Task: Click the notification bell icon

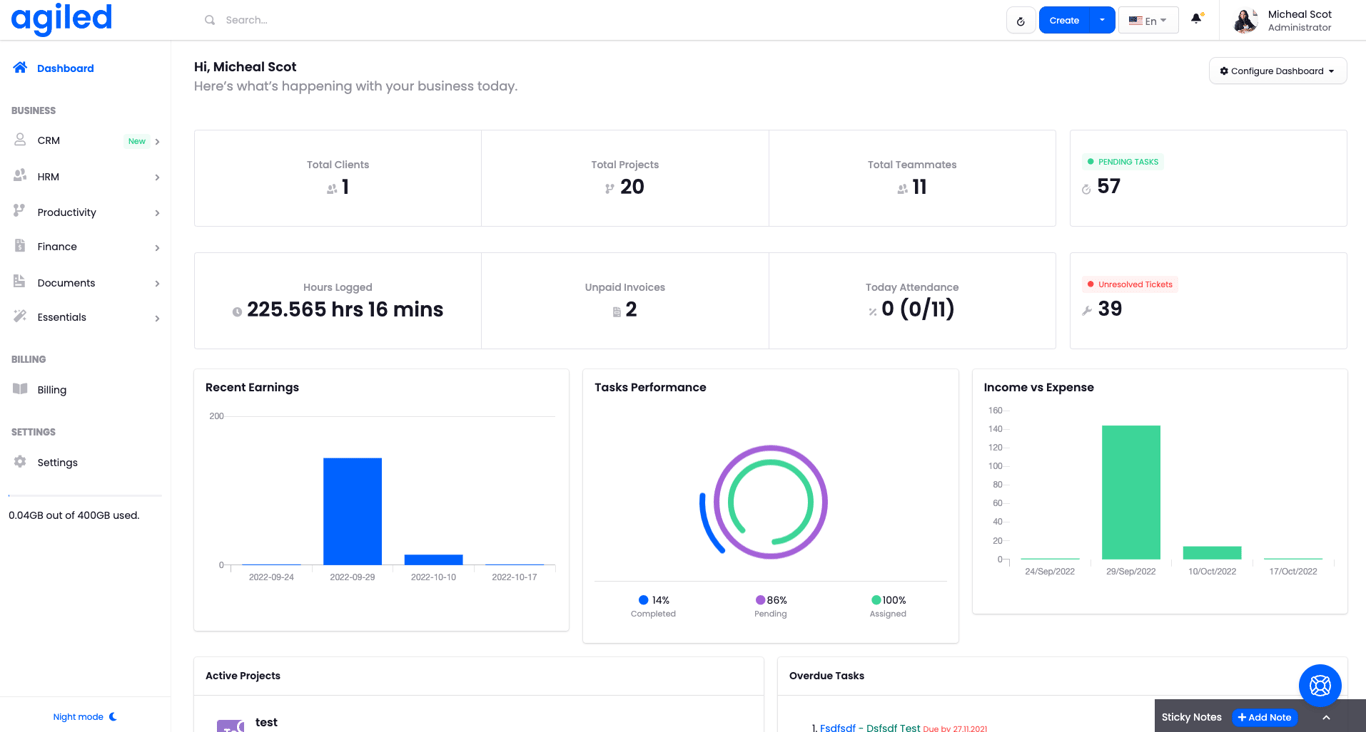Action: coord(1196,19)
